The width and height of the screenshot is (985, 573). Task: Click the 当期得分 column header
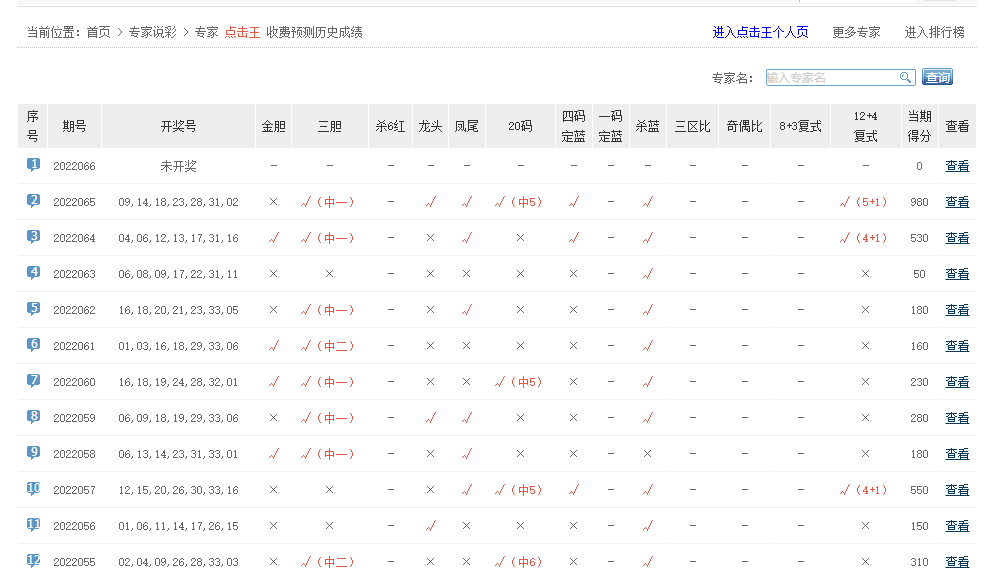coord(919,126)
